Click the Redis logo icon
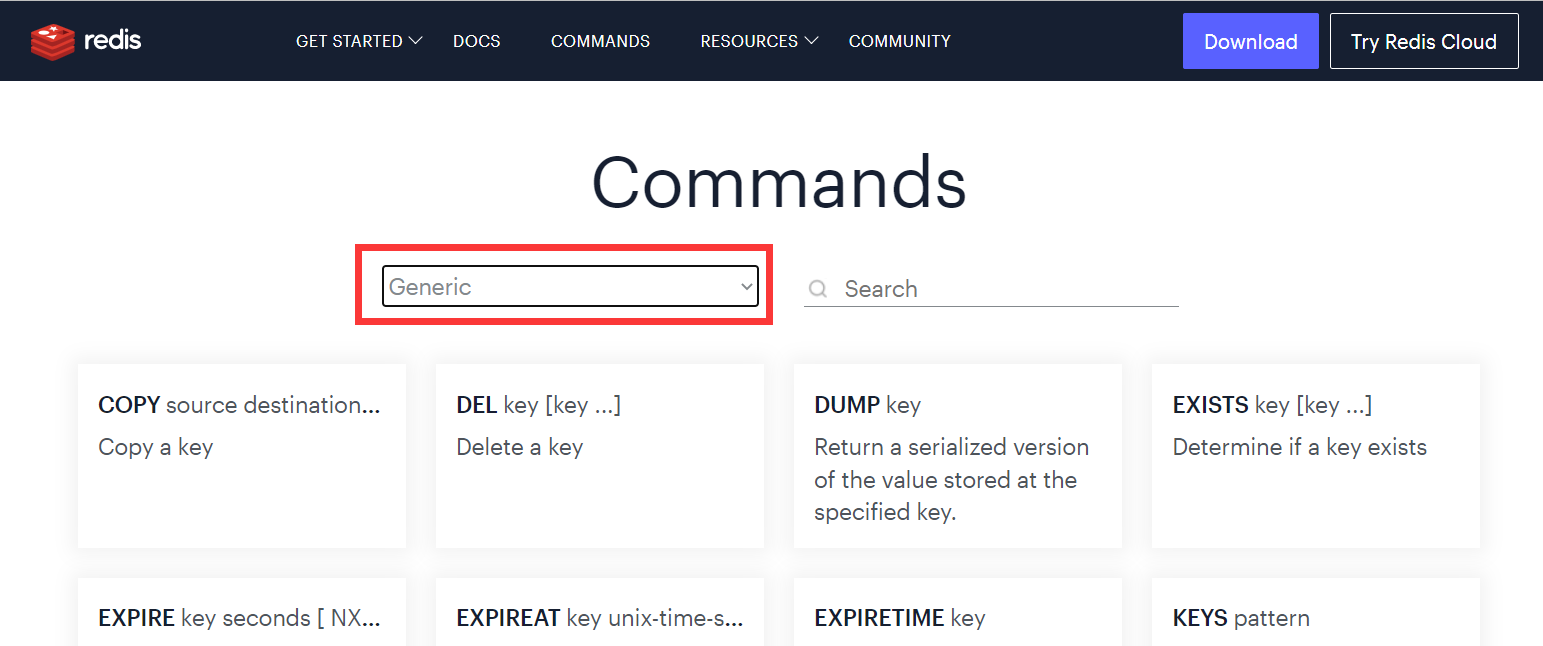Viewport: 1543px width, 646px height. pyautogui.click(x=52, y=41)
